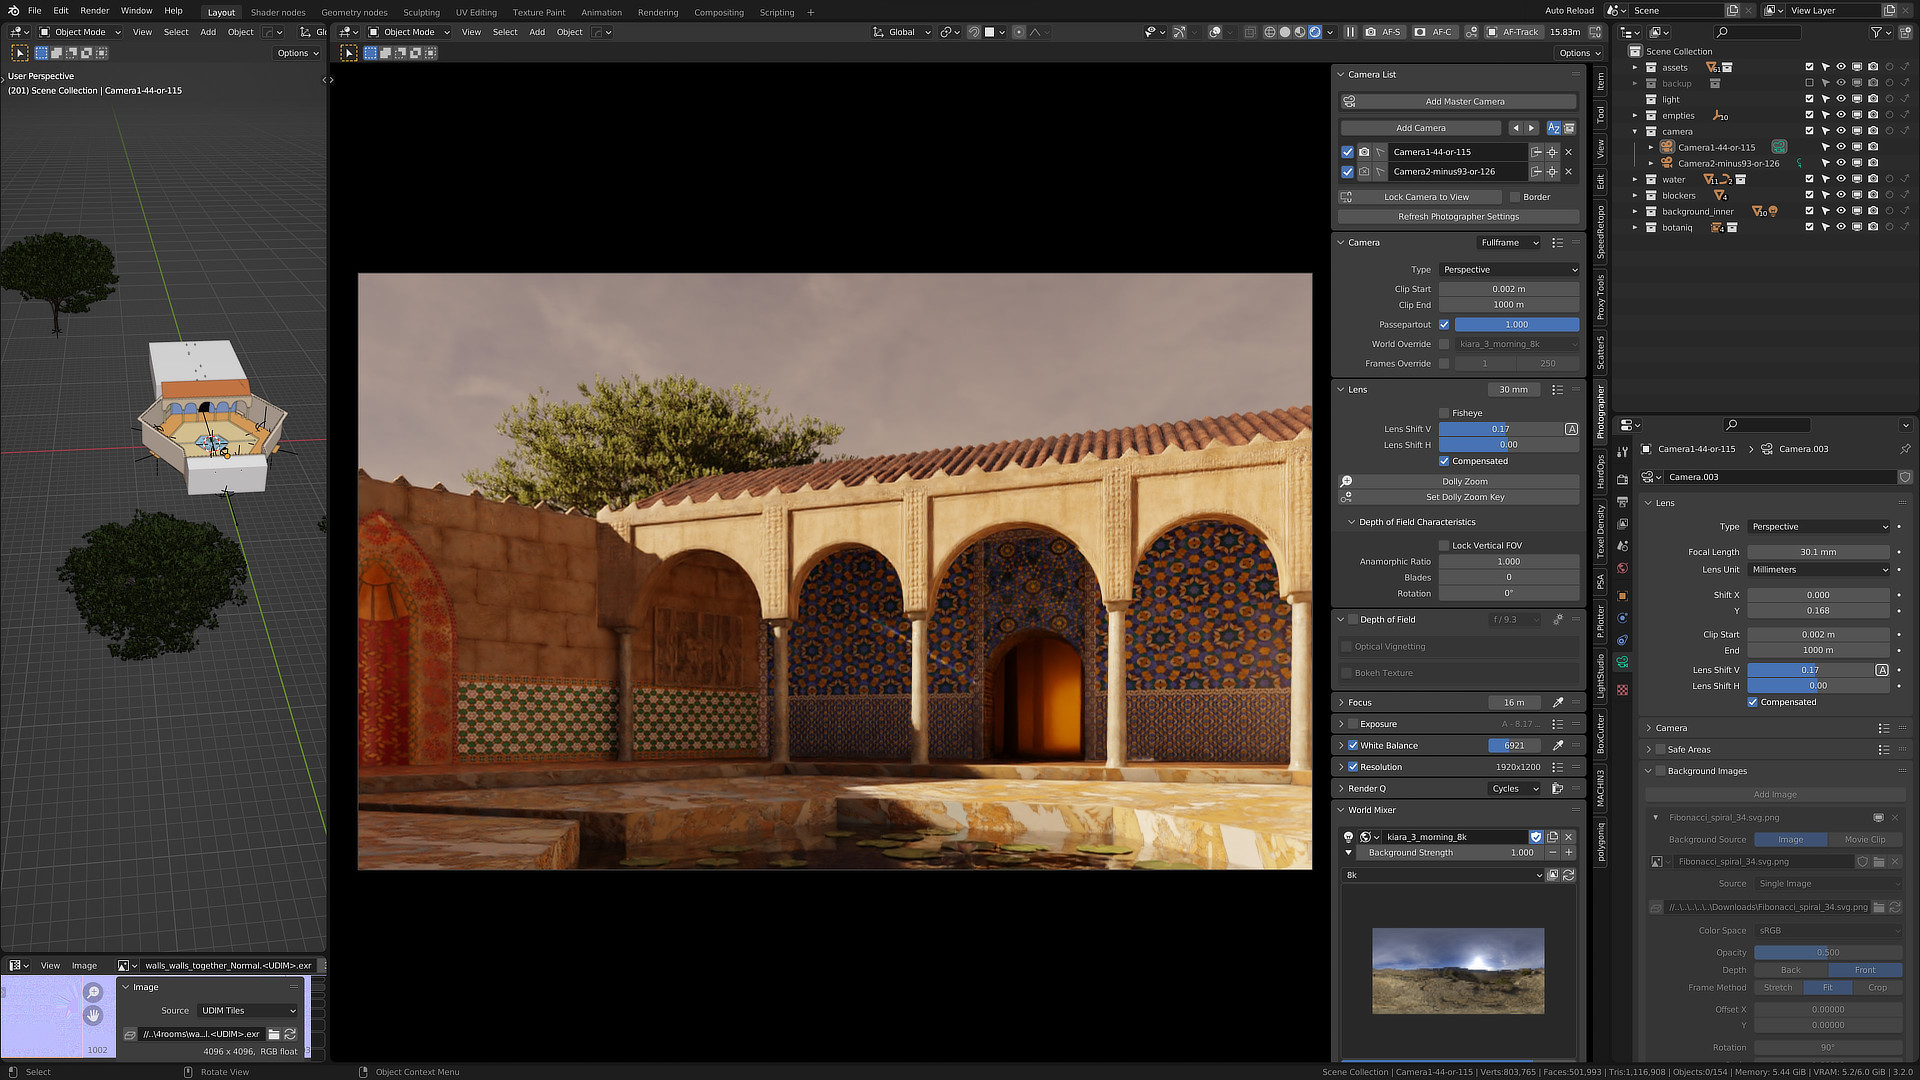
Task: Click auto Lens Shift V 'A' toggle in Photographer panel
Action: (1571, 429)
